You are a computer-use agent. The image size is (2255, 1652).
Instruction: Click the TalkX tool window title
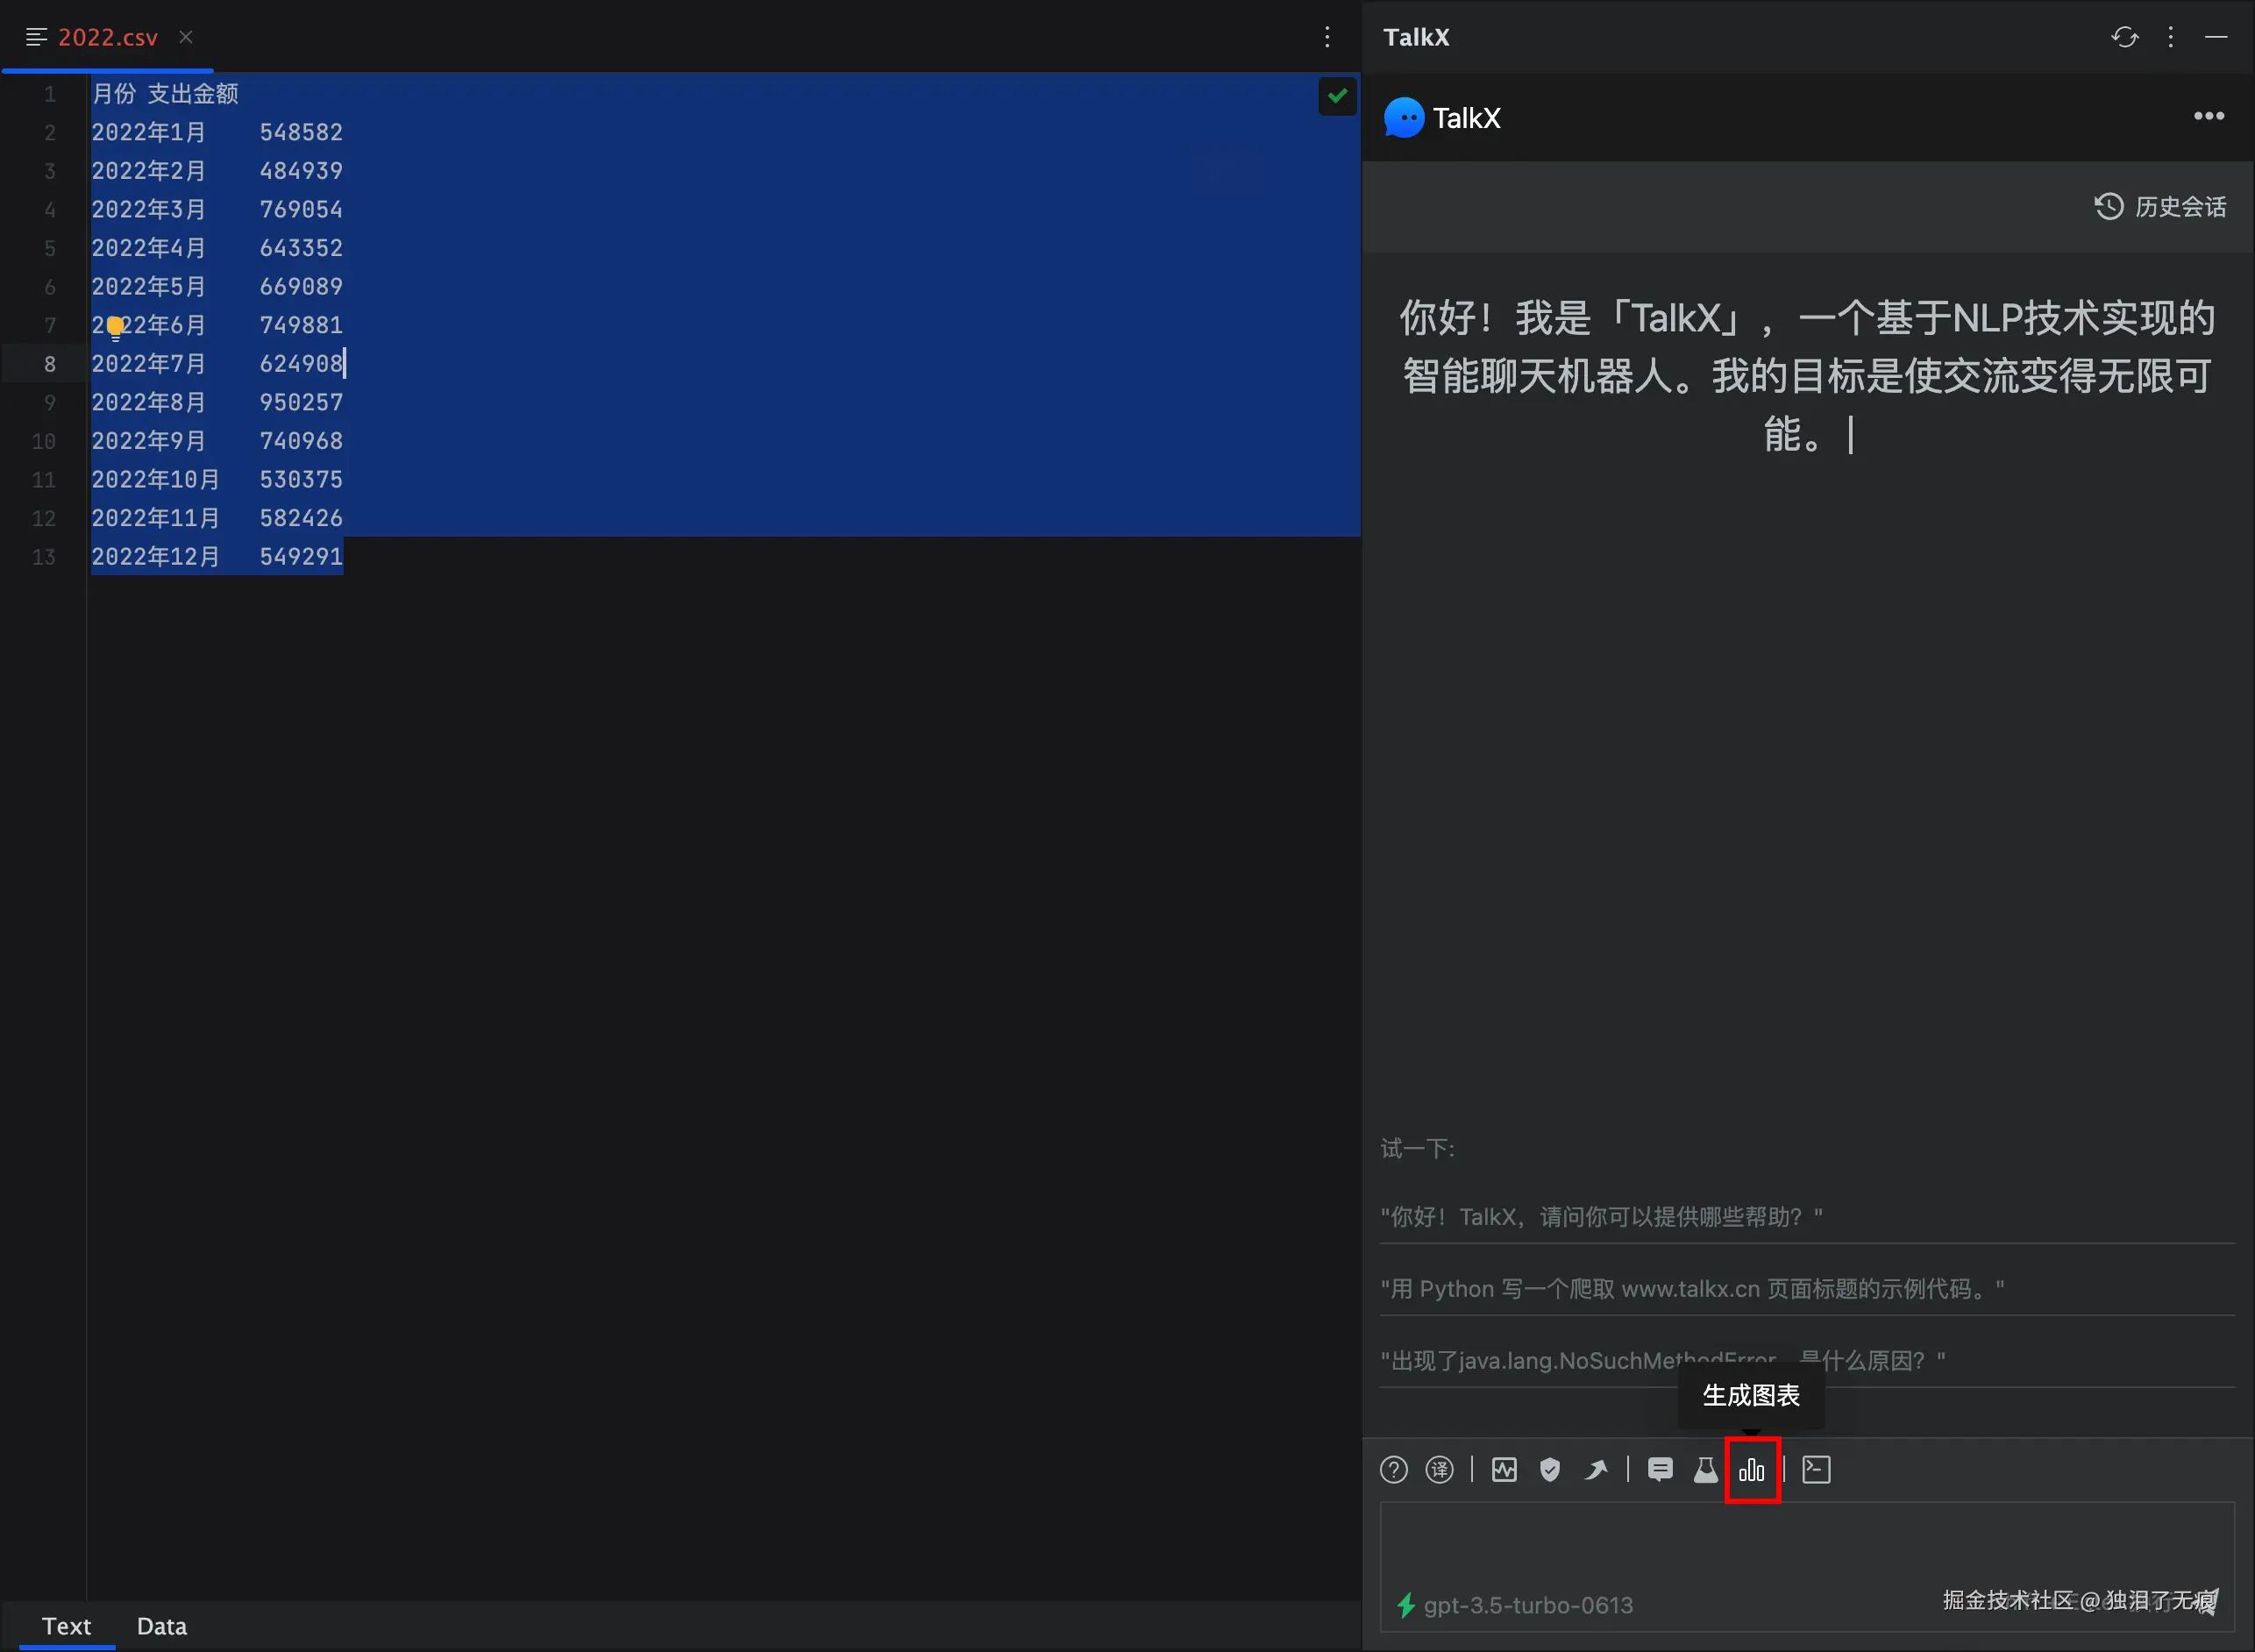pyautogui.click(x=1416, y=37)
